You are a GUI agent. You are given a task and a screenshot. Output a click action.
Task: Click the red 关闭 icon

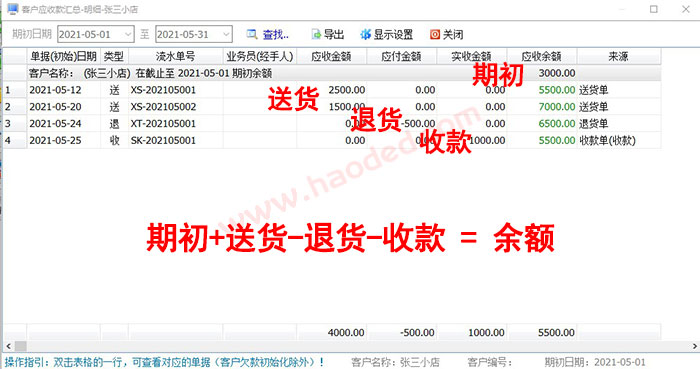pos(435,34)
